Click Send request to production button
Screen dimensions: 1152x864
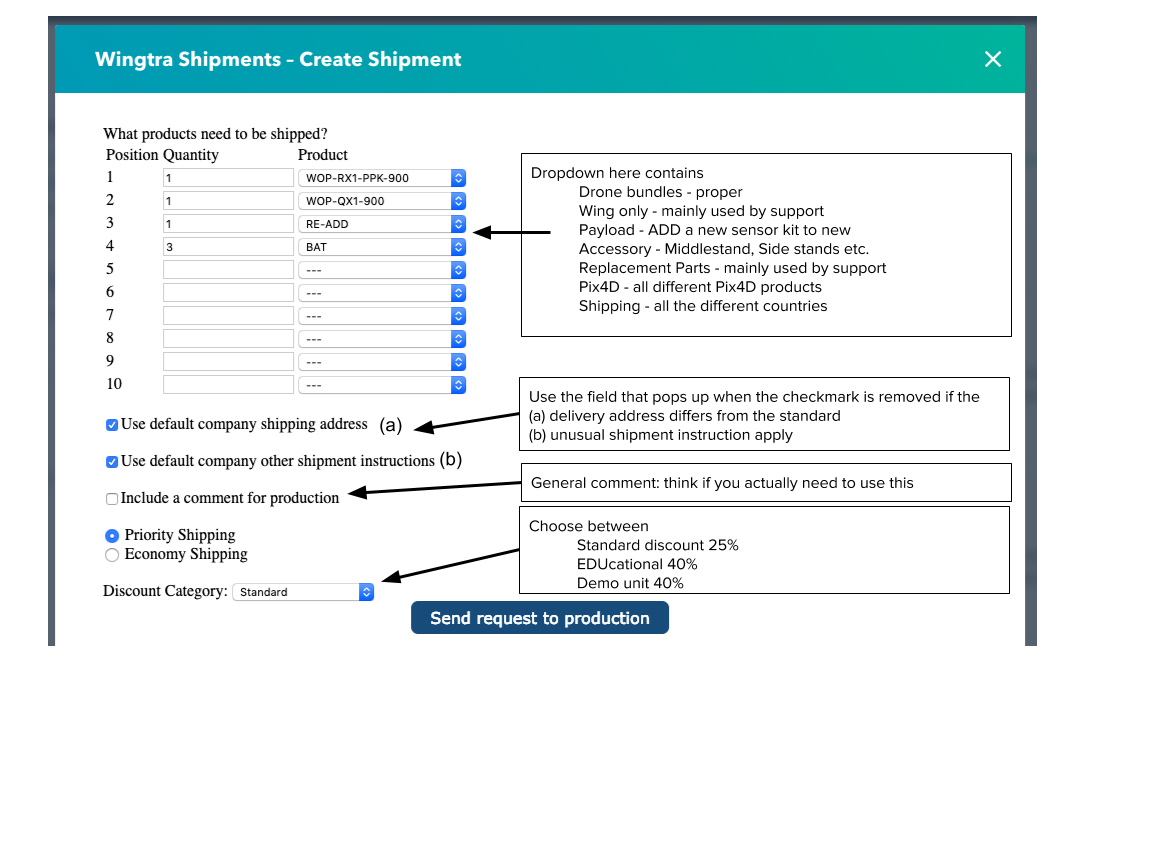tap(539, 618)
